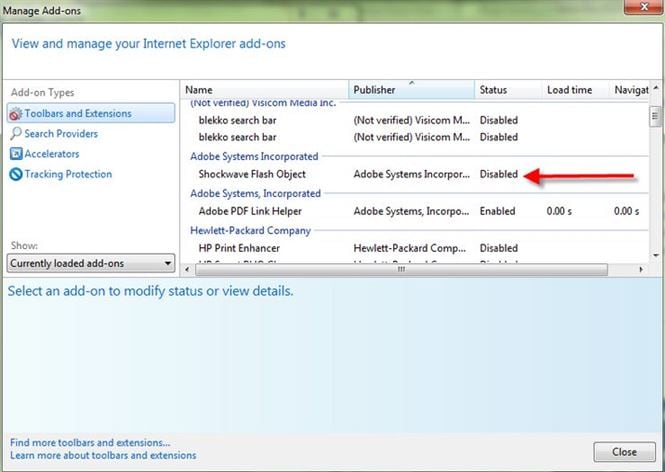Sort list by Publisher column

(x=411, y=90)
